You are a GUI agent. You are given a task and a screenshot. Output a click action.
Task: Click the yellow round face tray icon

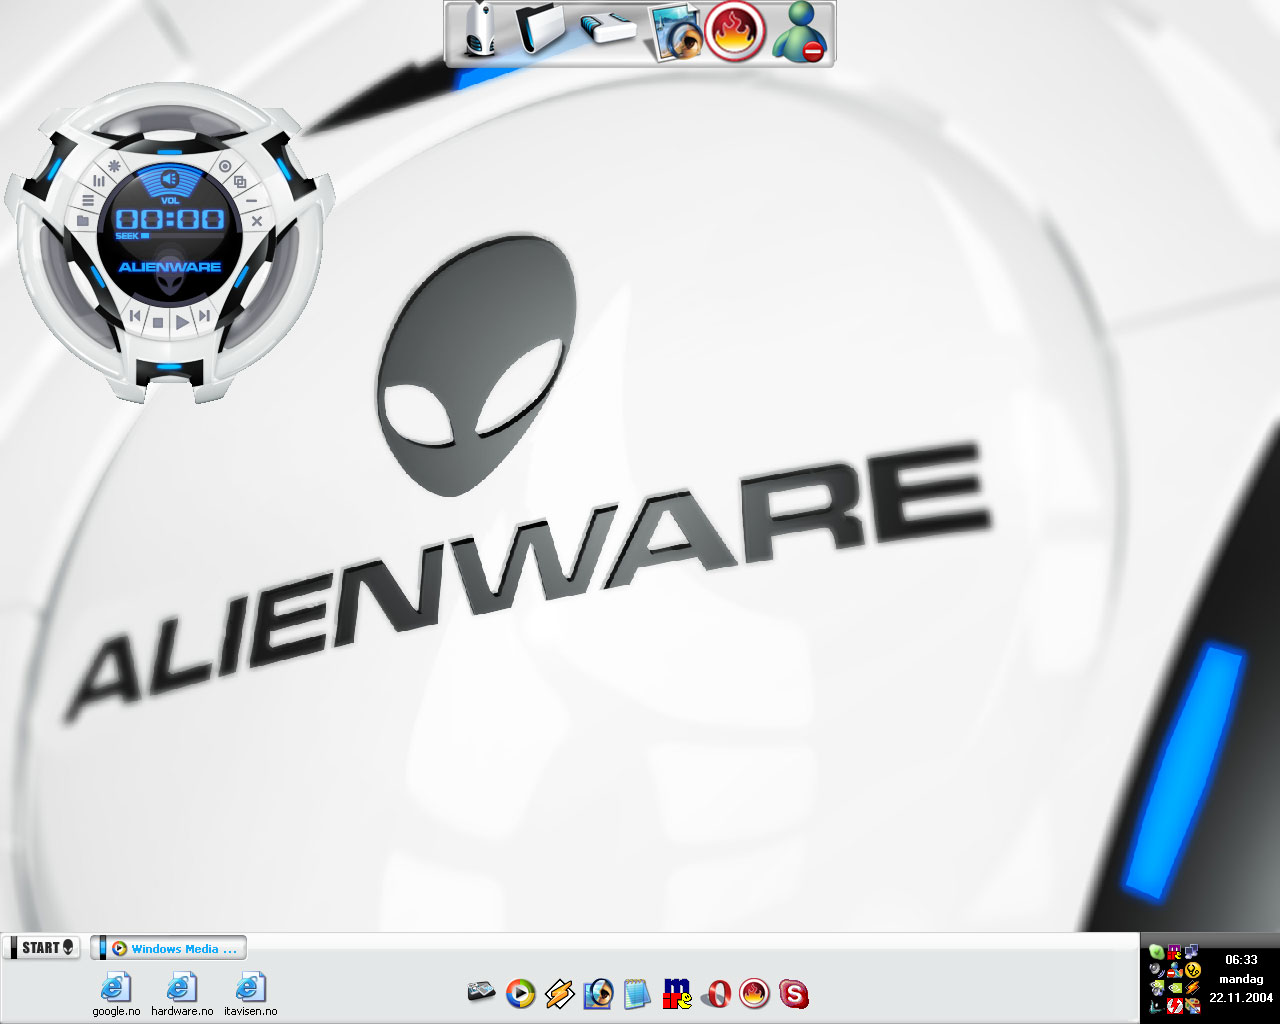pyautogui.click(x=1192, y=970)
